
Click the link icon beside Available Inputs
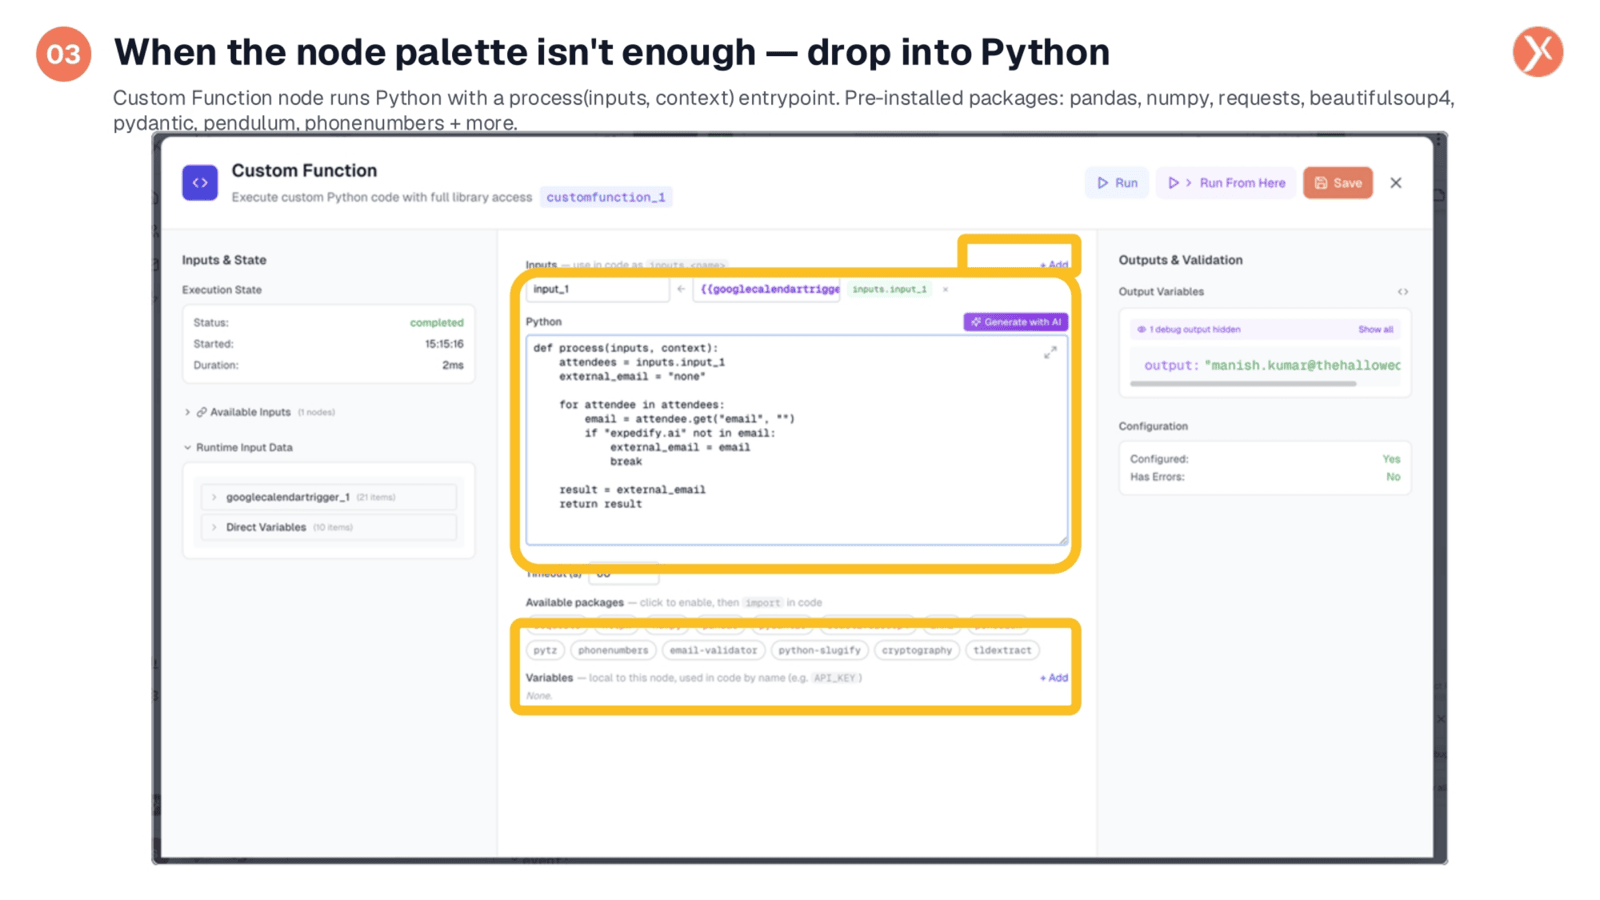tap(201, 412)
